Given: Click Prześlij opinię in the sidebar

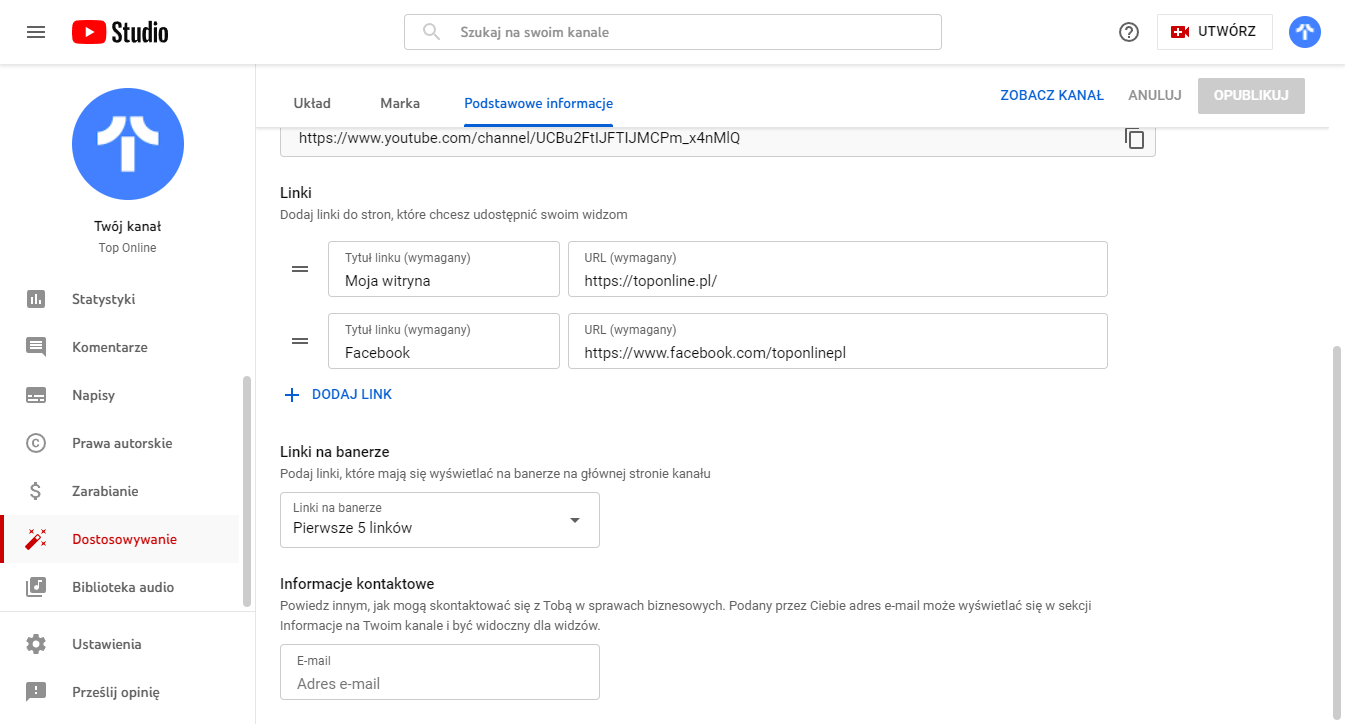Looking at the screenshot, I should [x=120, y=692].
